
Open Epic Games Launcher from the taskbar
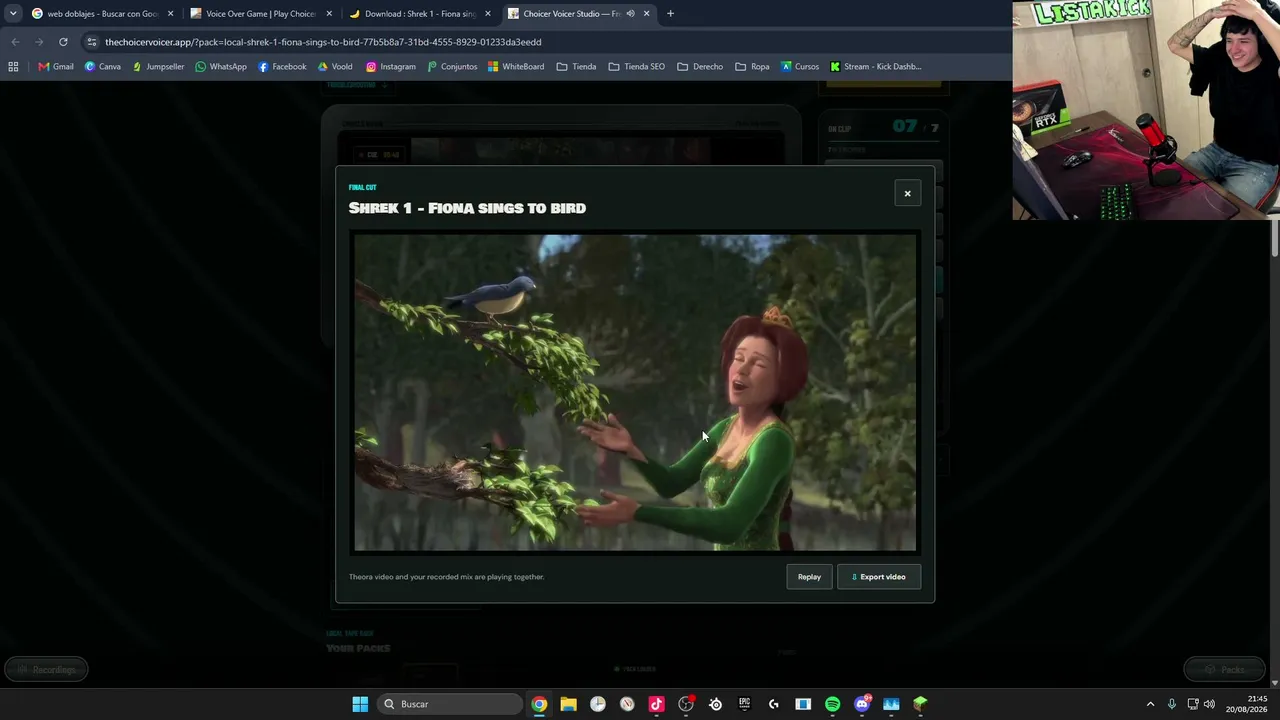pos(744,704)
